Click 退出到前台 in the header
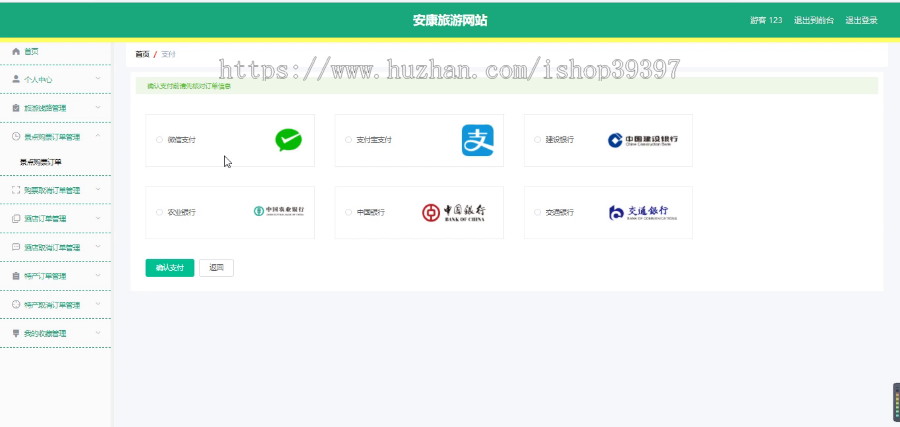This screenshot has height=427, width=900. point(813,20)
